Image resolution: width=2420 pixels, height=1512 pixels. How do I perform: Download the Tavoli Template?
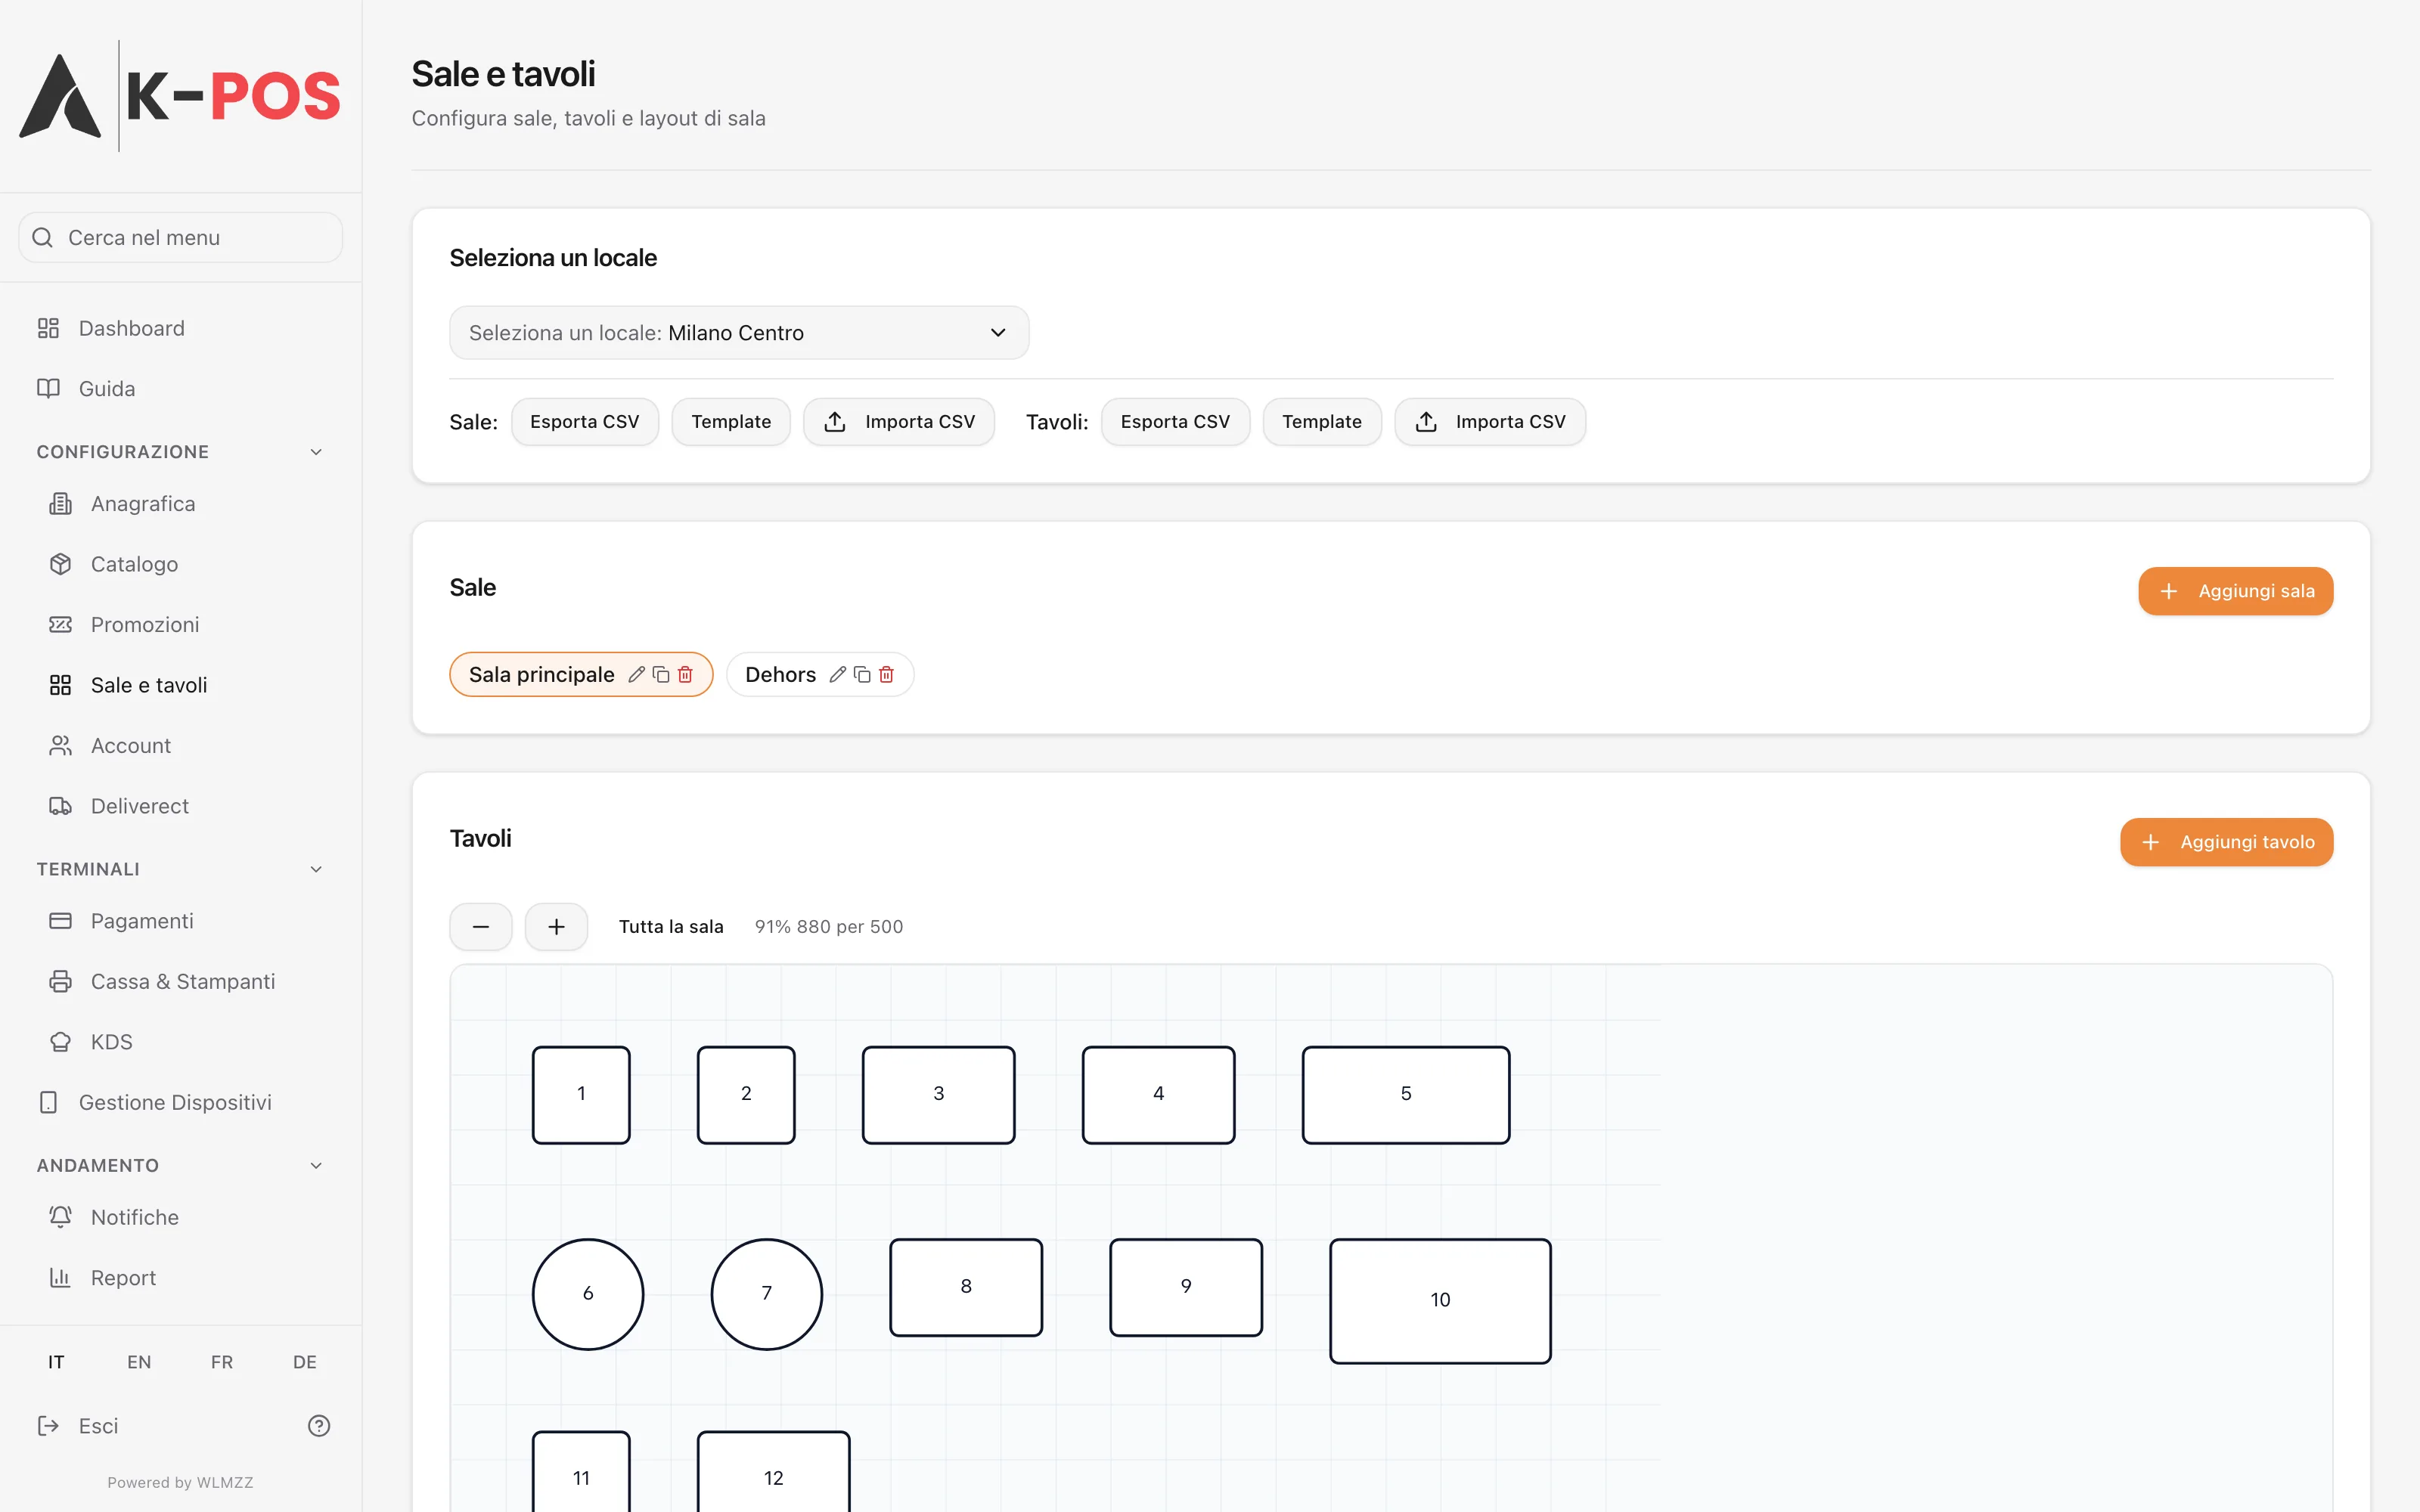(x=1322, y=422)
